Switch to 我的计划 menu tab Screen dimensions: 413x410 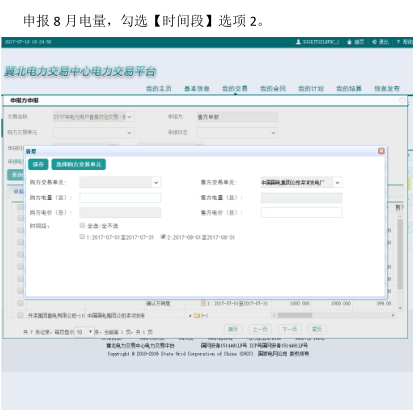coord(311,88)
